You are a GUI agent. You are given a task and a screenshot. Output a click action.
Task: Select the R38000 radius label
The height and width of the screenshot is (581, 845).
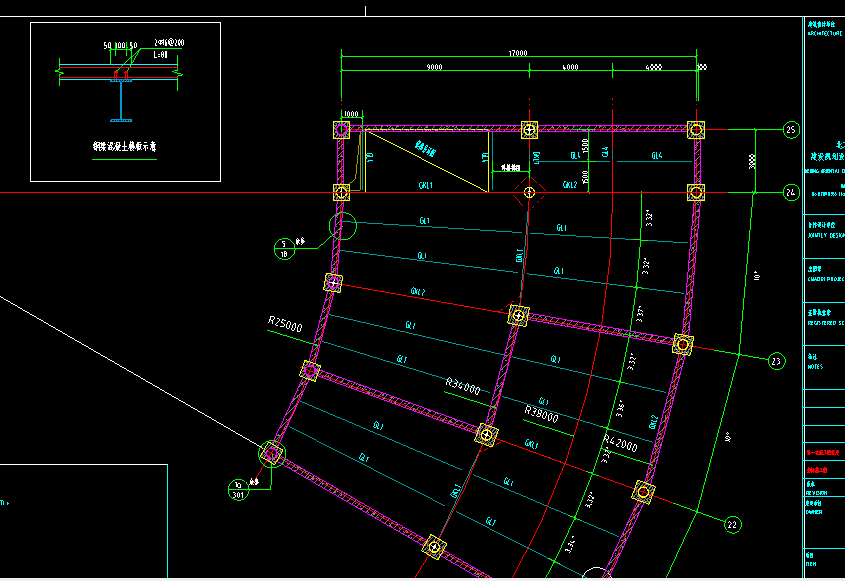pyautogui.click(x=541, y=414)
